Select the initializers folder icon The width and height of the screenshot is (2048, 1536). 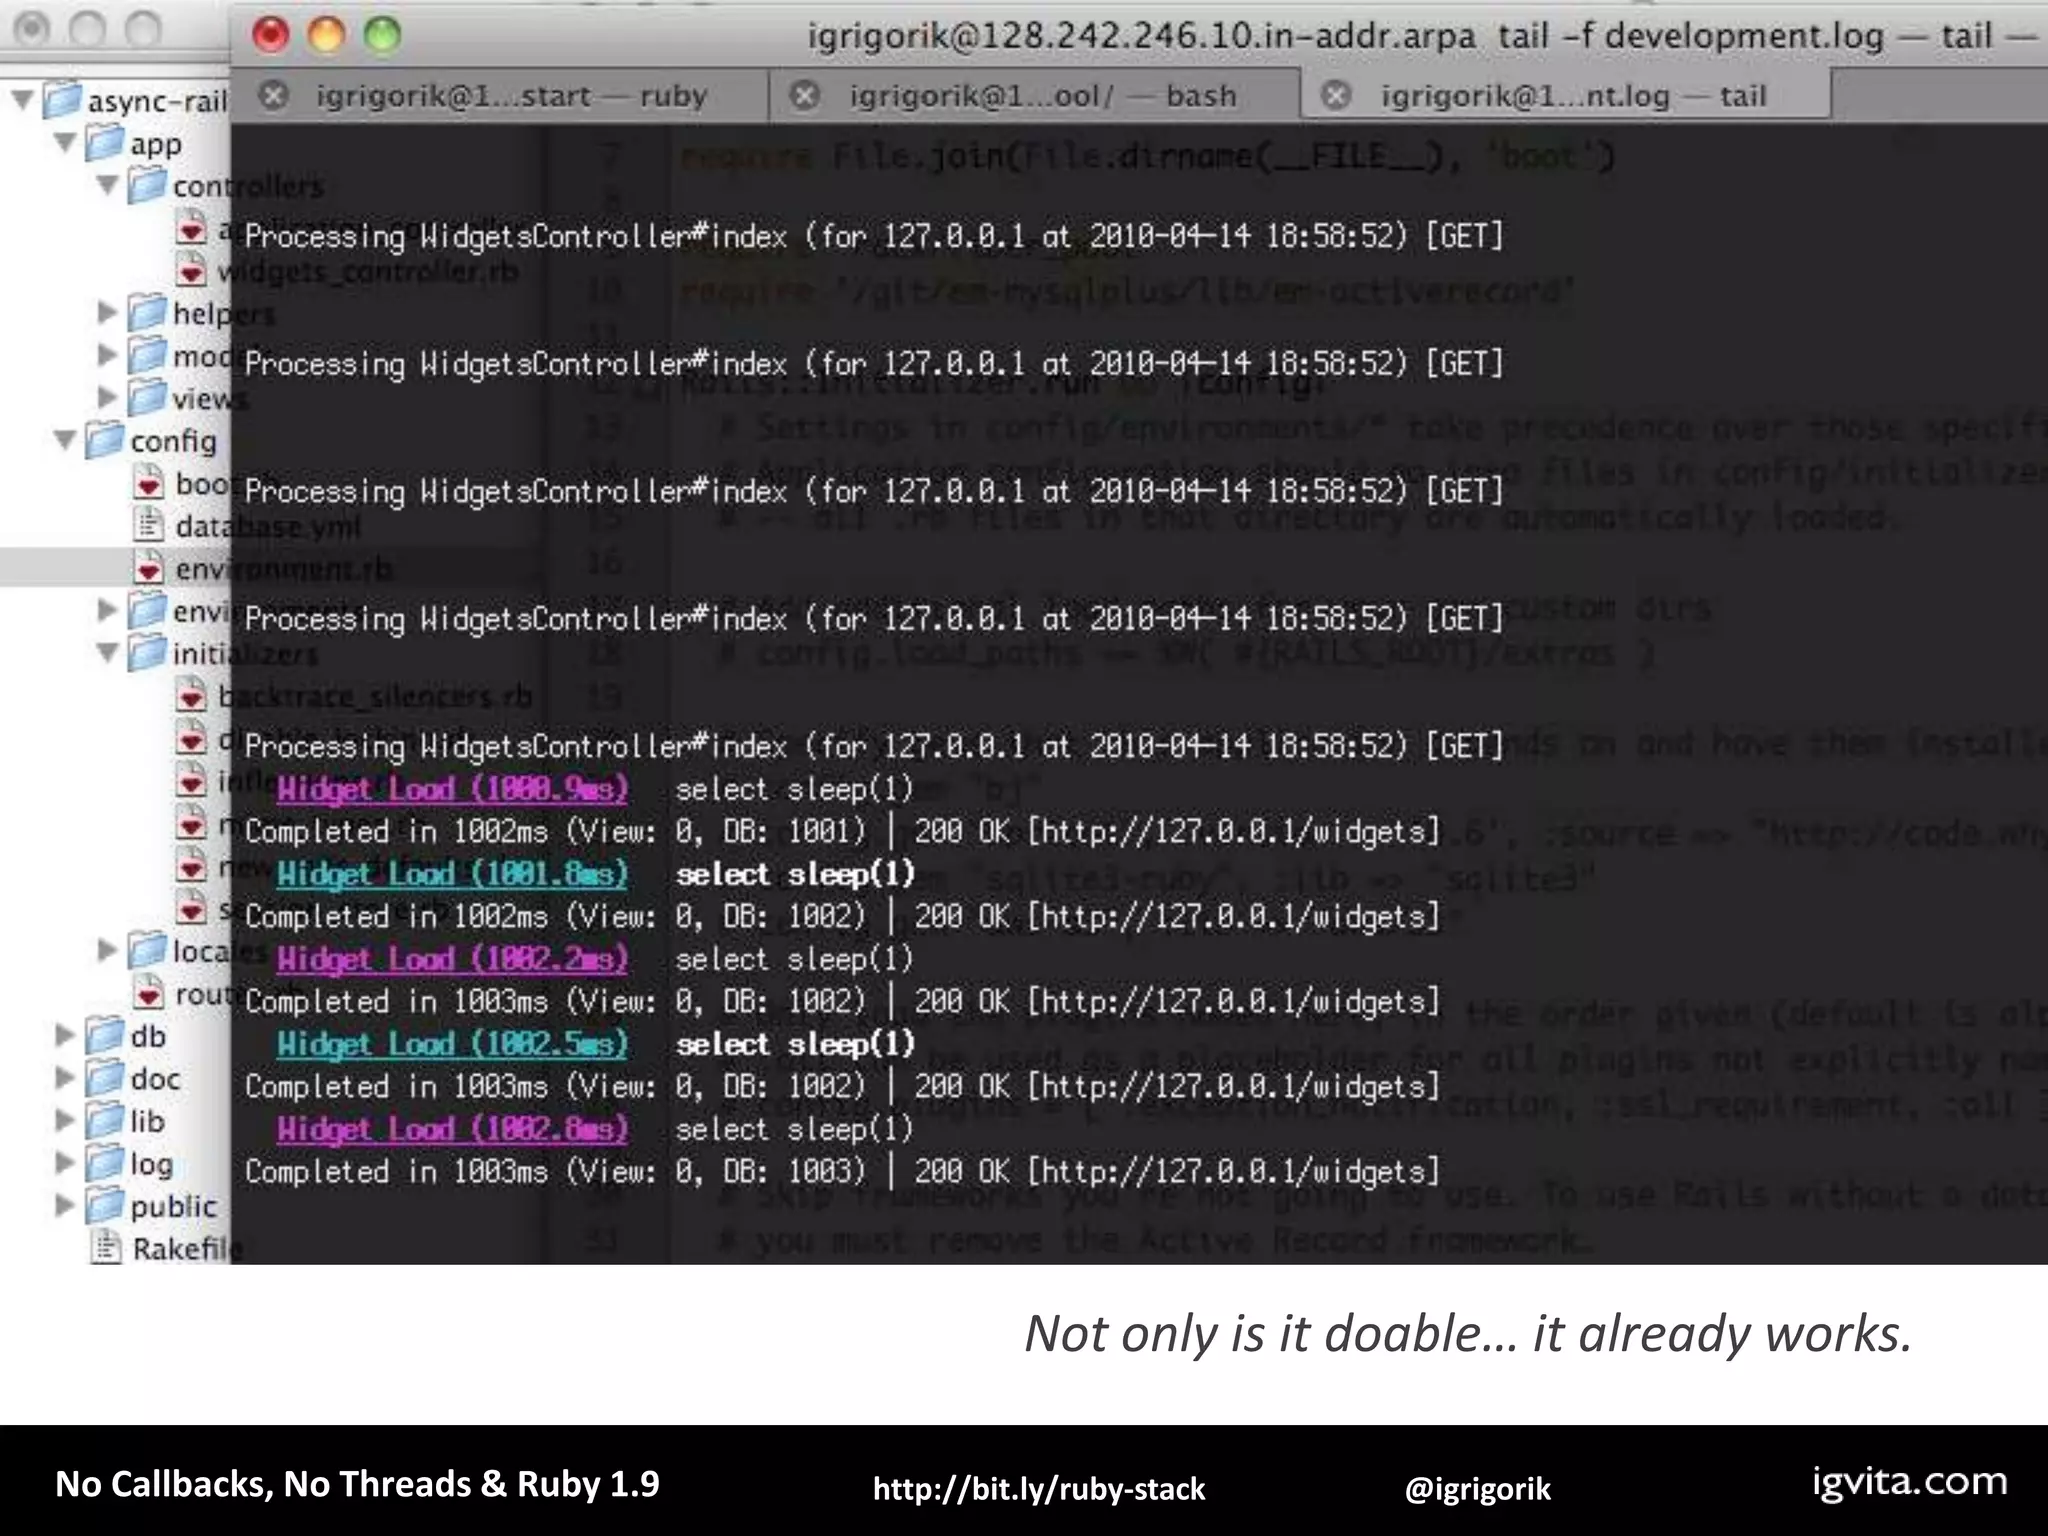click(147, 653)
